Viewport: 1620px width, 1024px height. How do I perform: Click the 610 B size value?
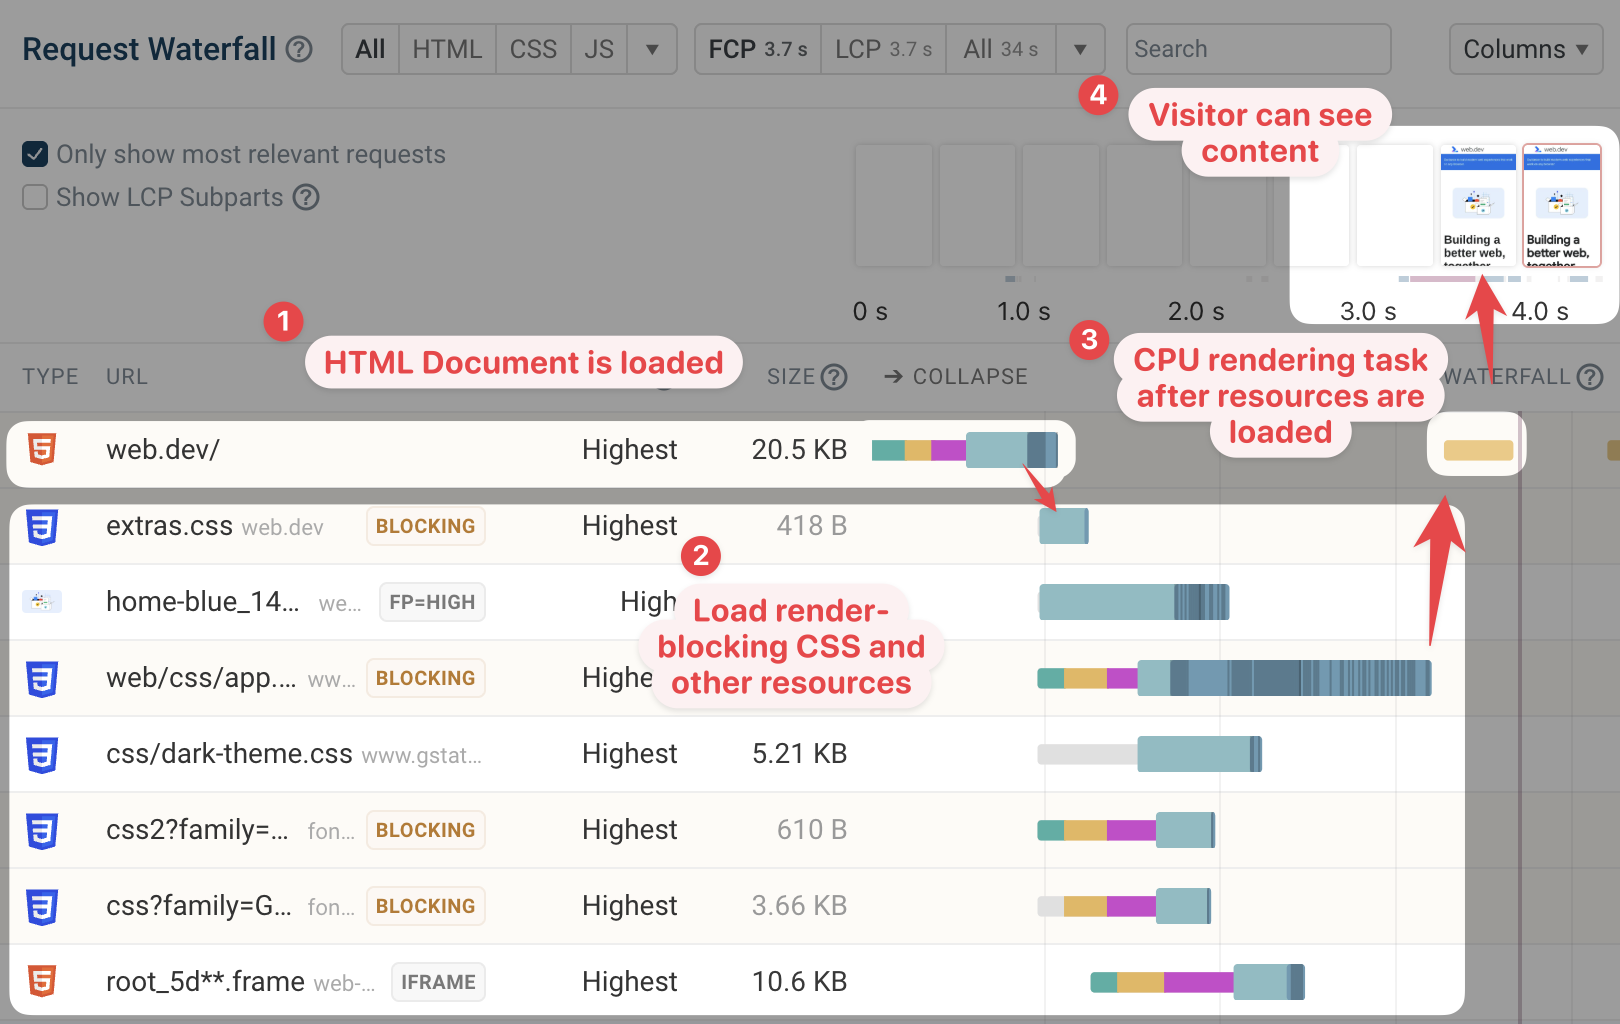coord(812,830)
